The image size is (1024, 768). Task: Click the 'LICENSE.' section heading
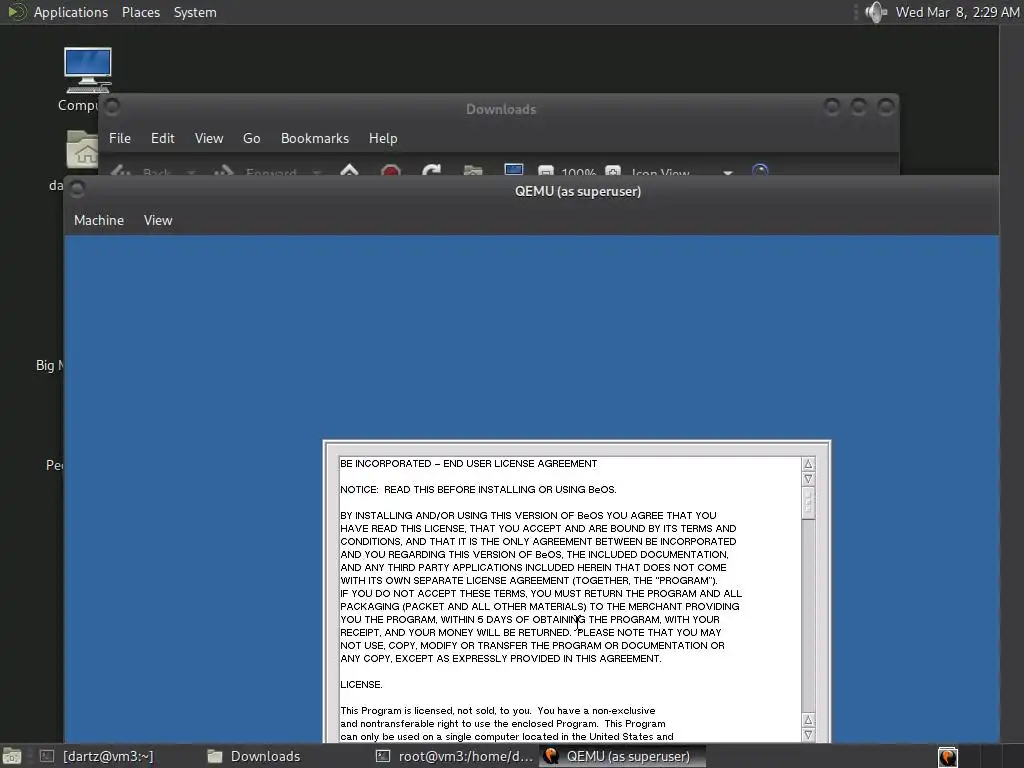361,684
